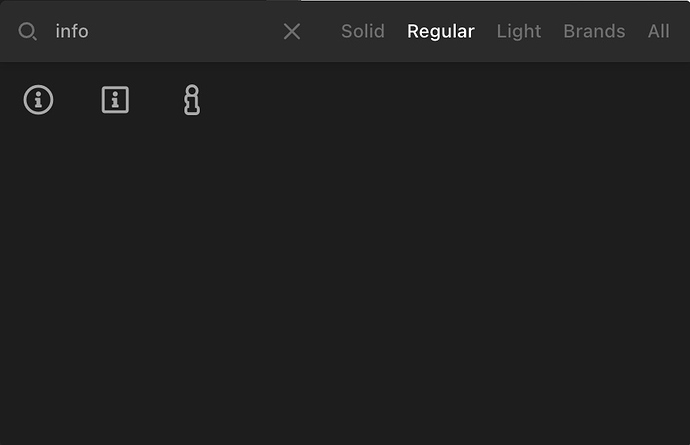690x445 pixels.
Task: Reset the info query using the X
Action: (x=292, y=32)
